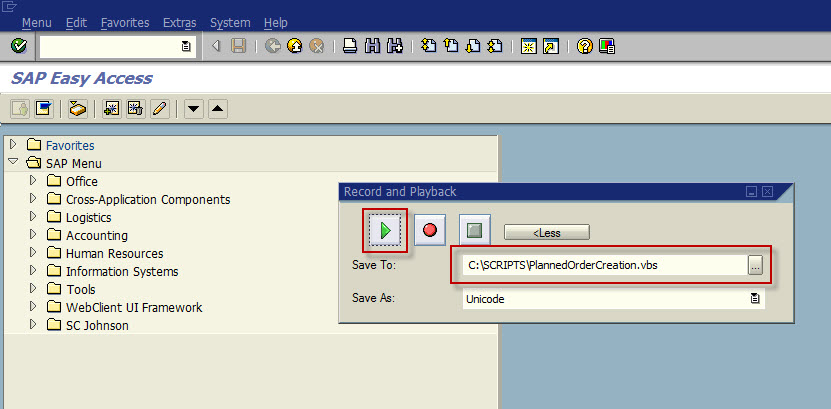Click the Move Favorites Up arrow
The height and width of the screenshot is (409, 831).
tap(218, 109)
